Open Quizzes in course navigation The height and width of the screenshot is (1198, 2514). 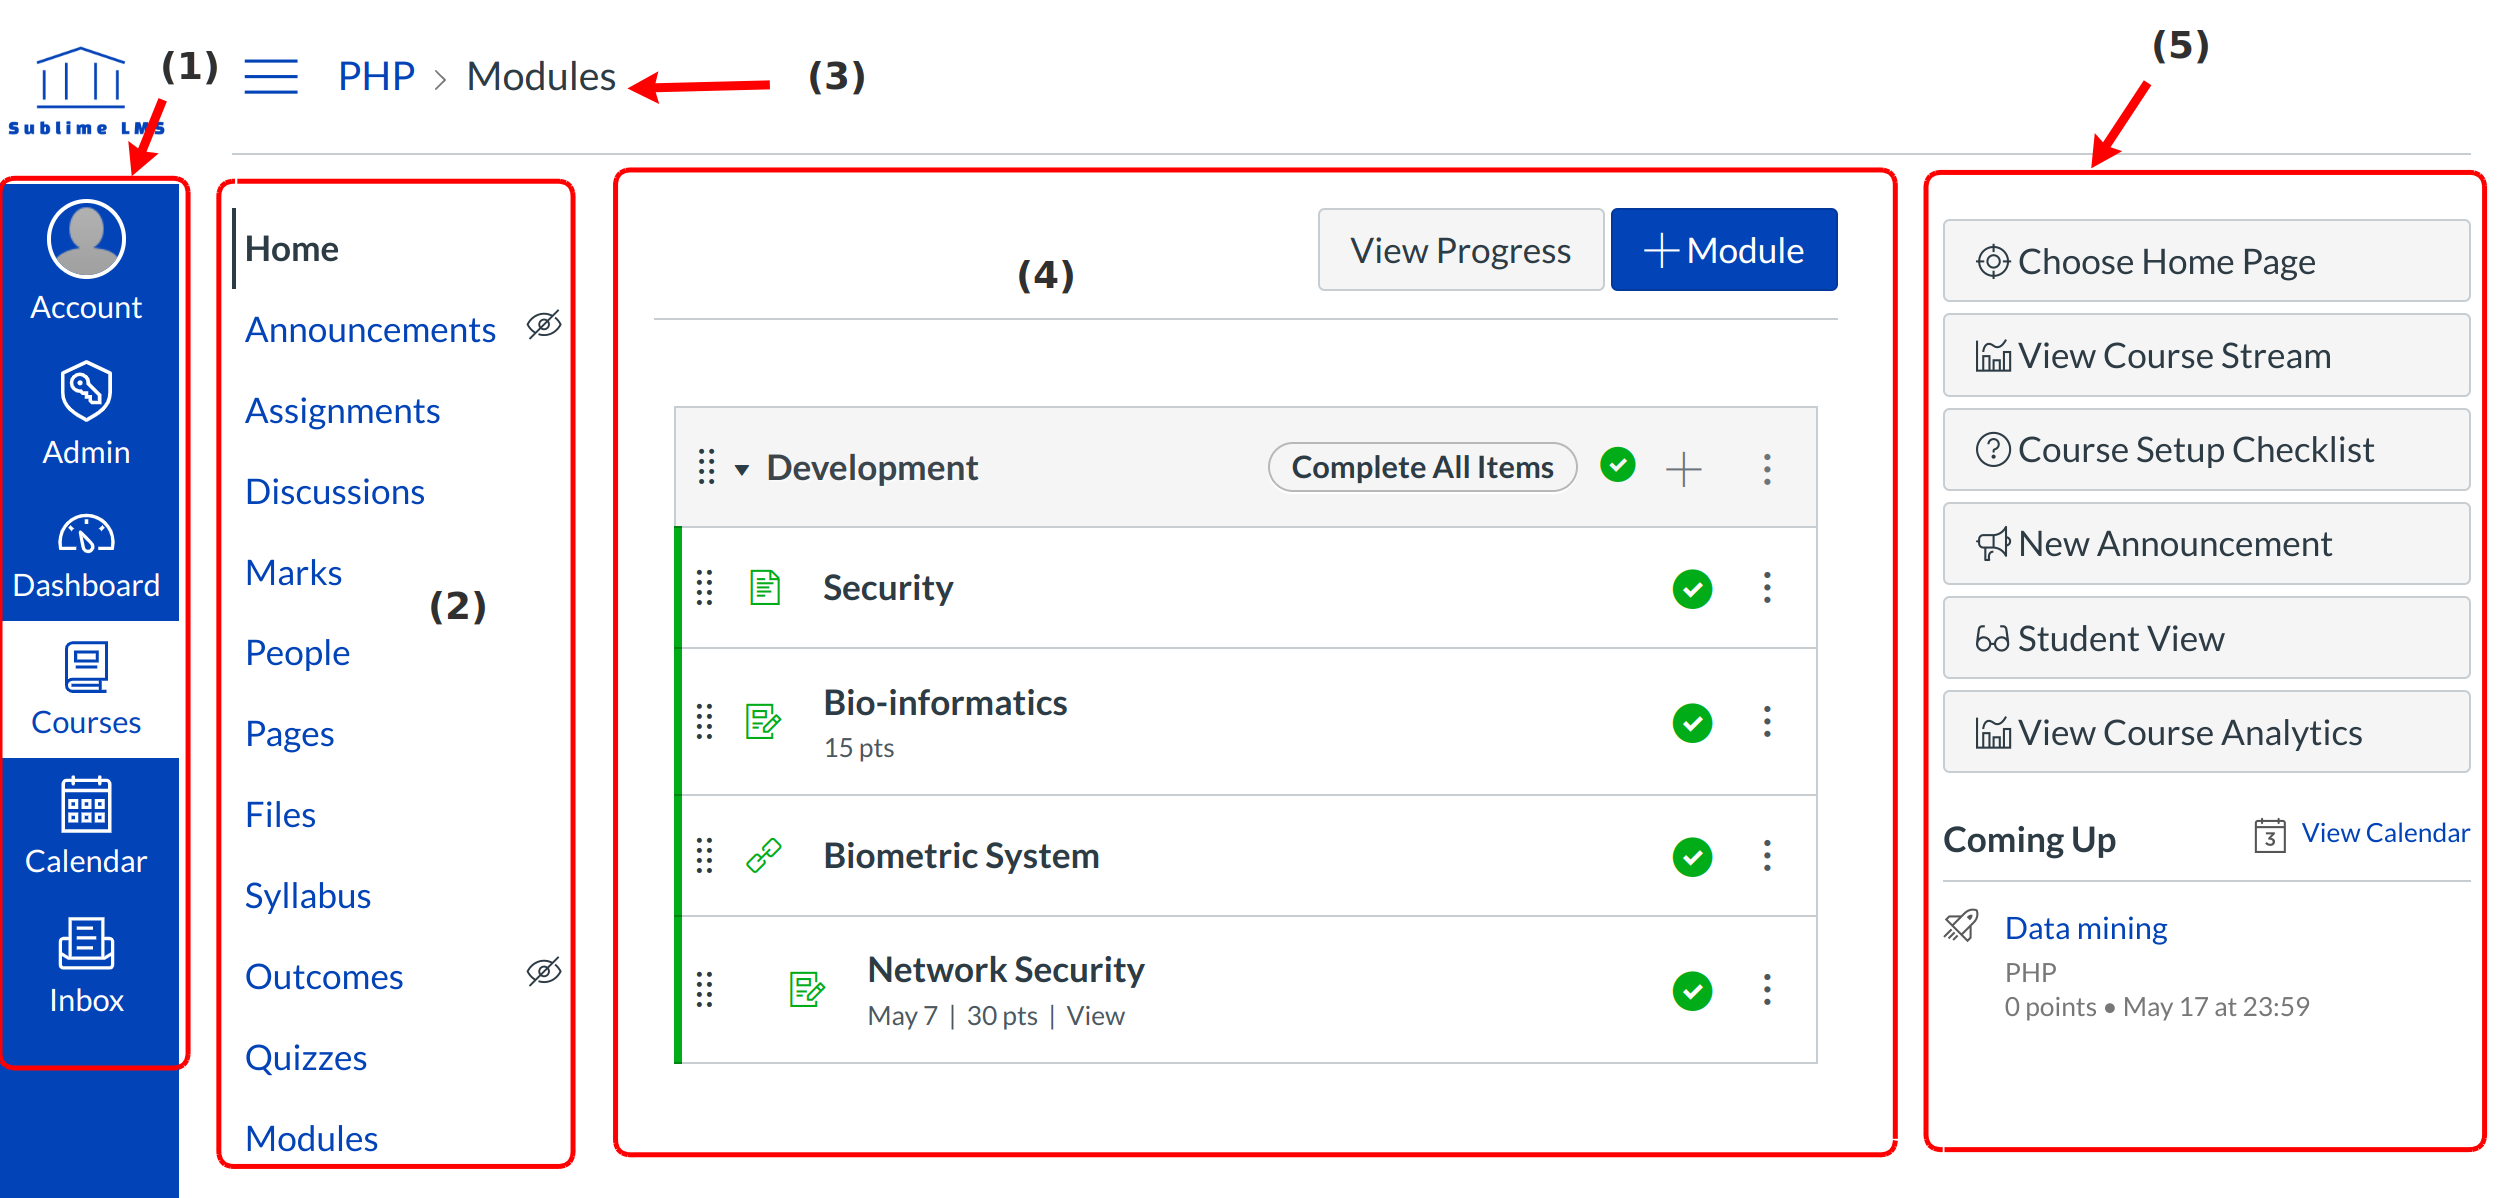[306, 1057]
